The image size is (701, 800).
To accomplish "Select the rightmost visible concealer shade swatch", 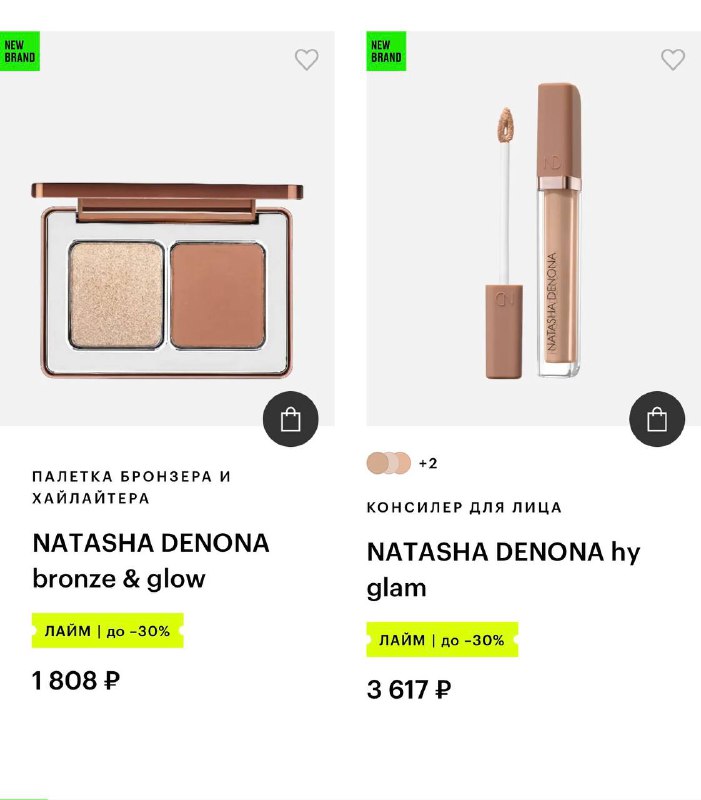I will [x=401, y=463].
